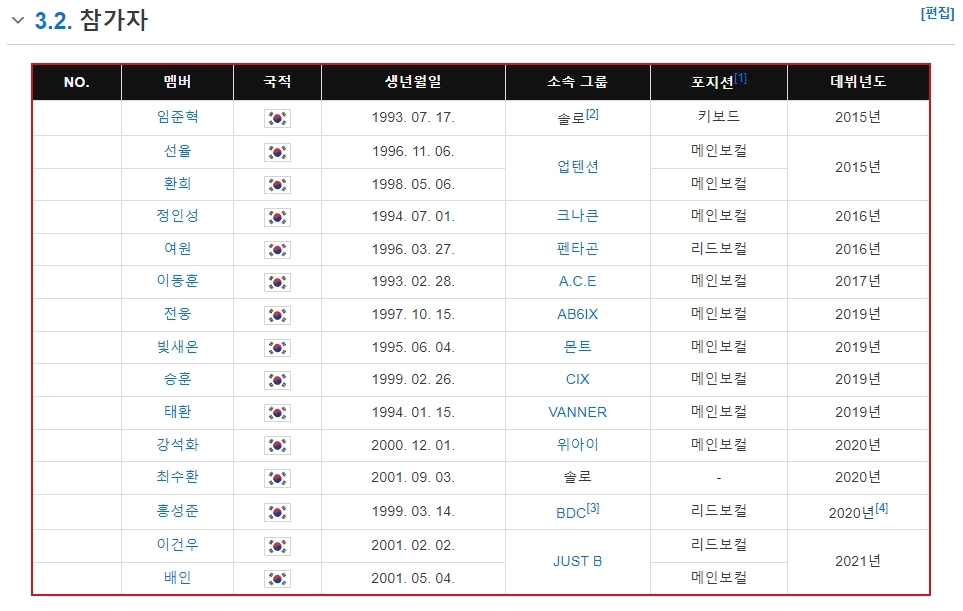Click the flag icon in 이동훈's row
The image size is (963, 611).
click(x=277, y=282)
